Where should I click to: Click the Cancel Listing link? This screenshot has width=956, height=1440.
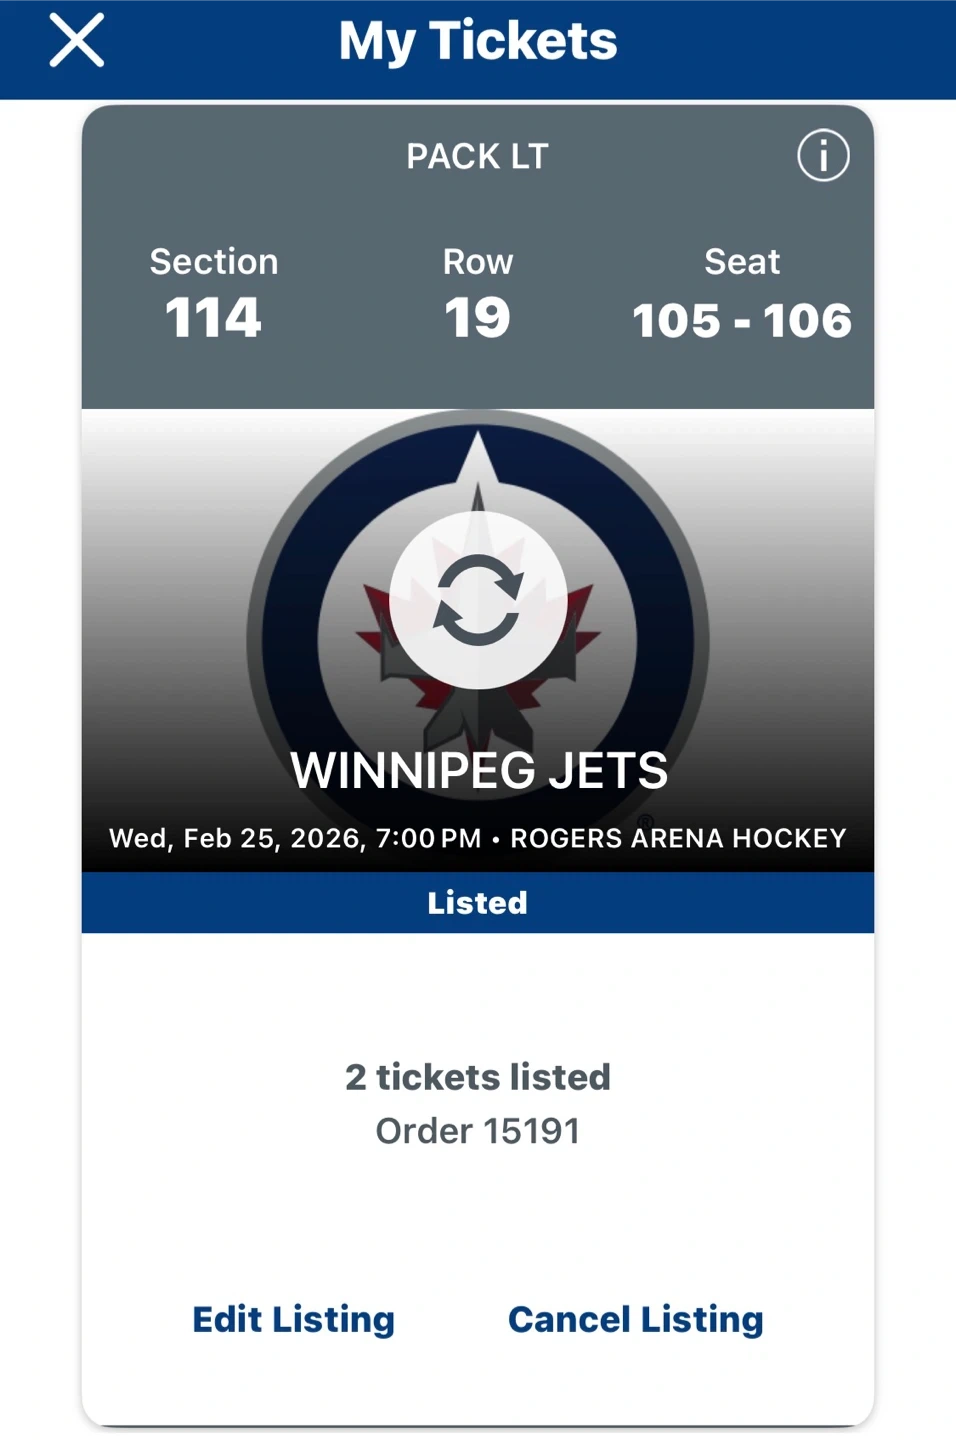coord(635,1319)
